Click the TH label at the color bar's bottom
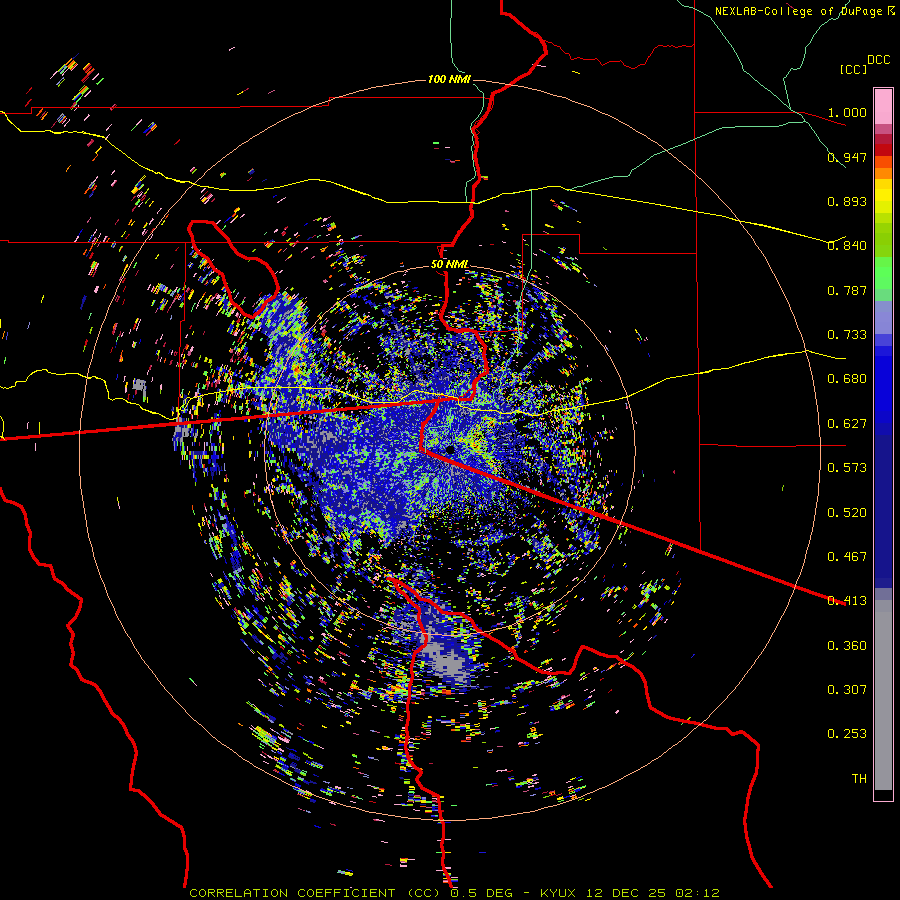Screen dimensions: 900x900 click(859, 779)
